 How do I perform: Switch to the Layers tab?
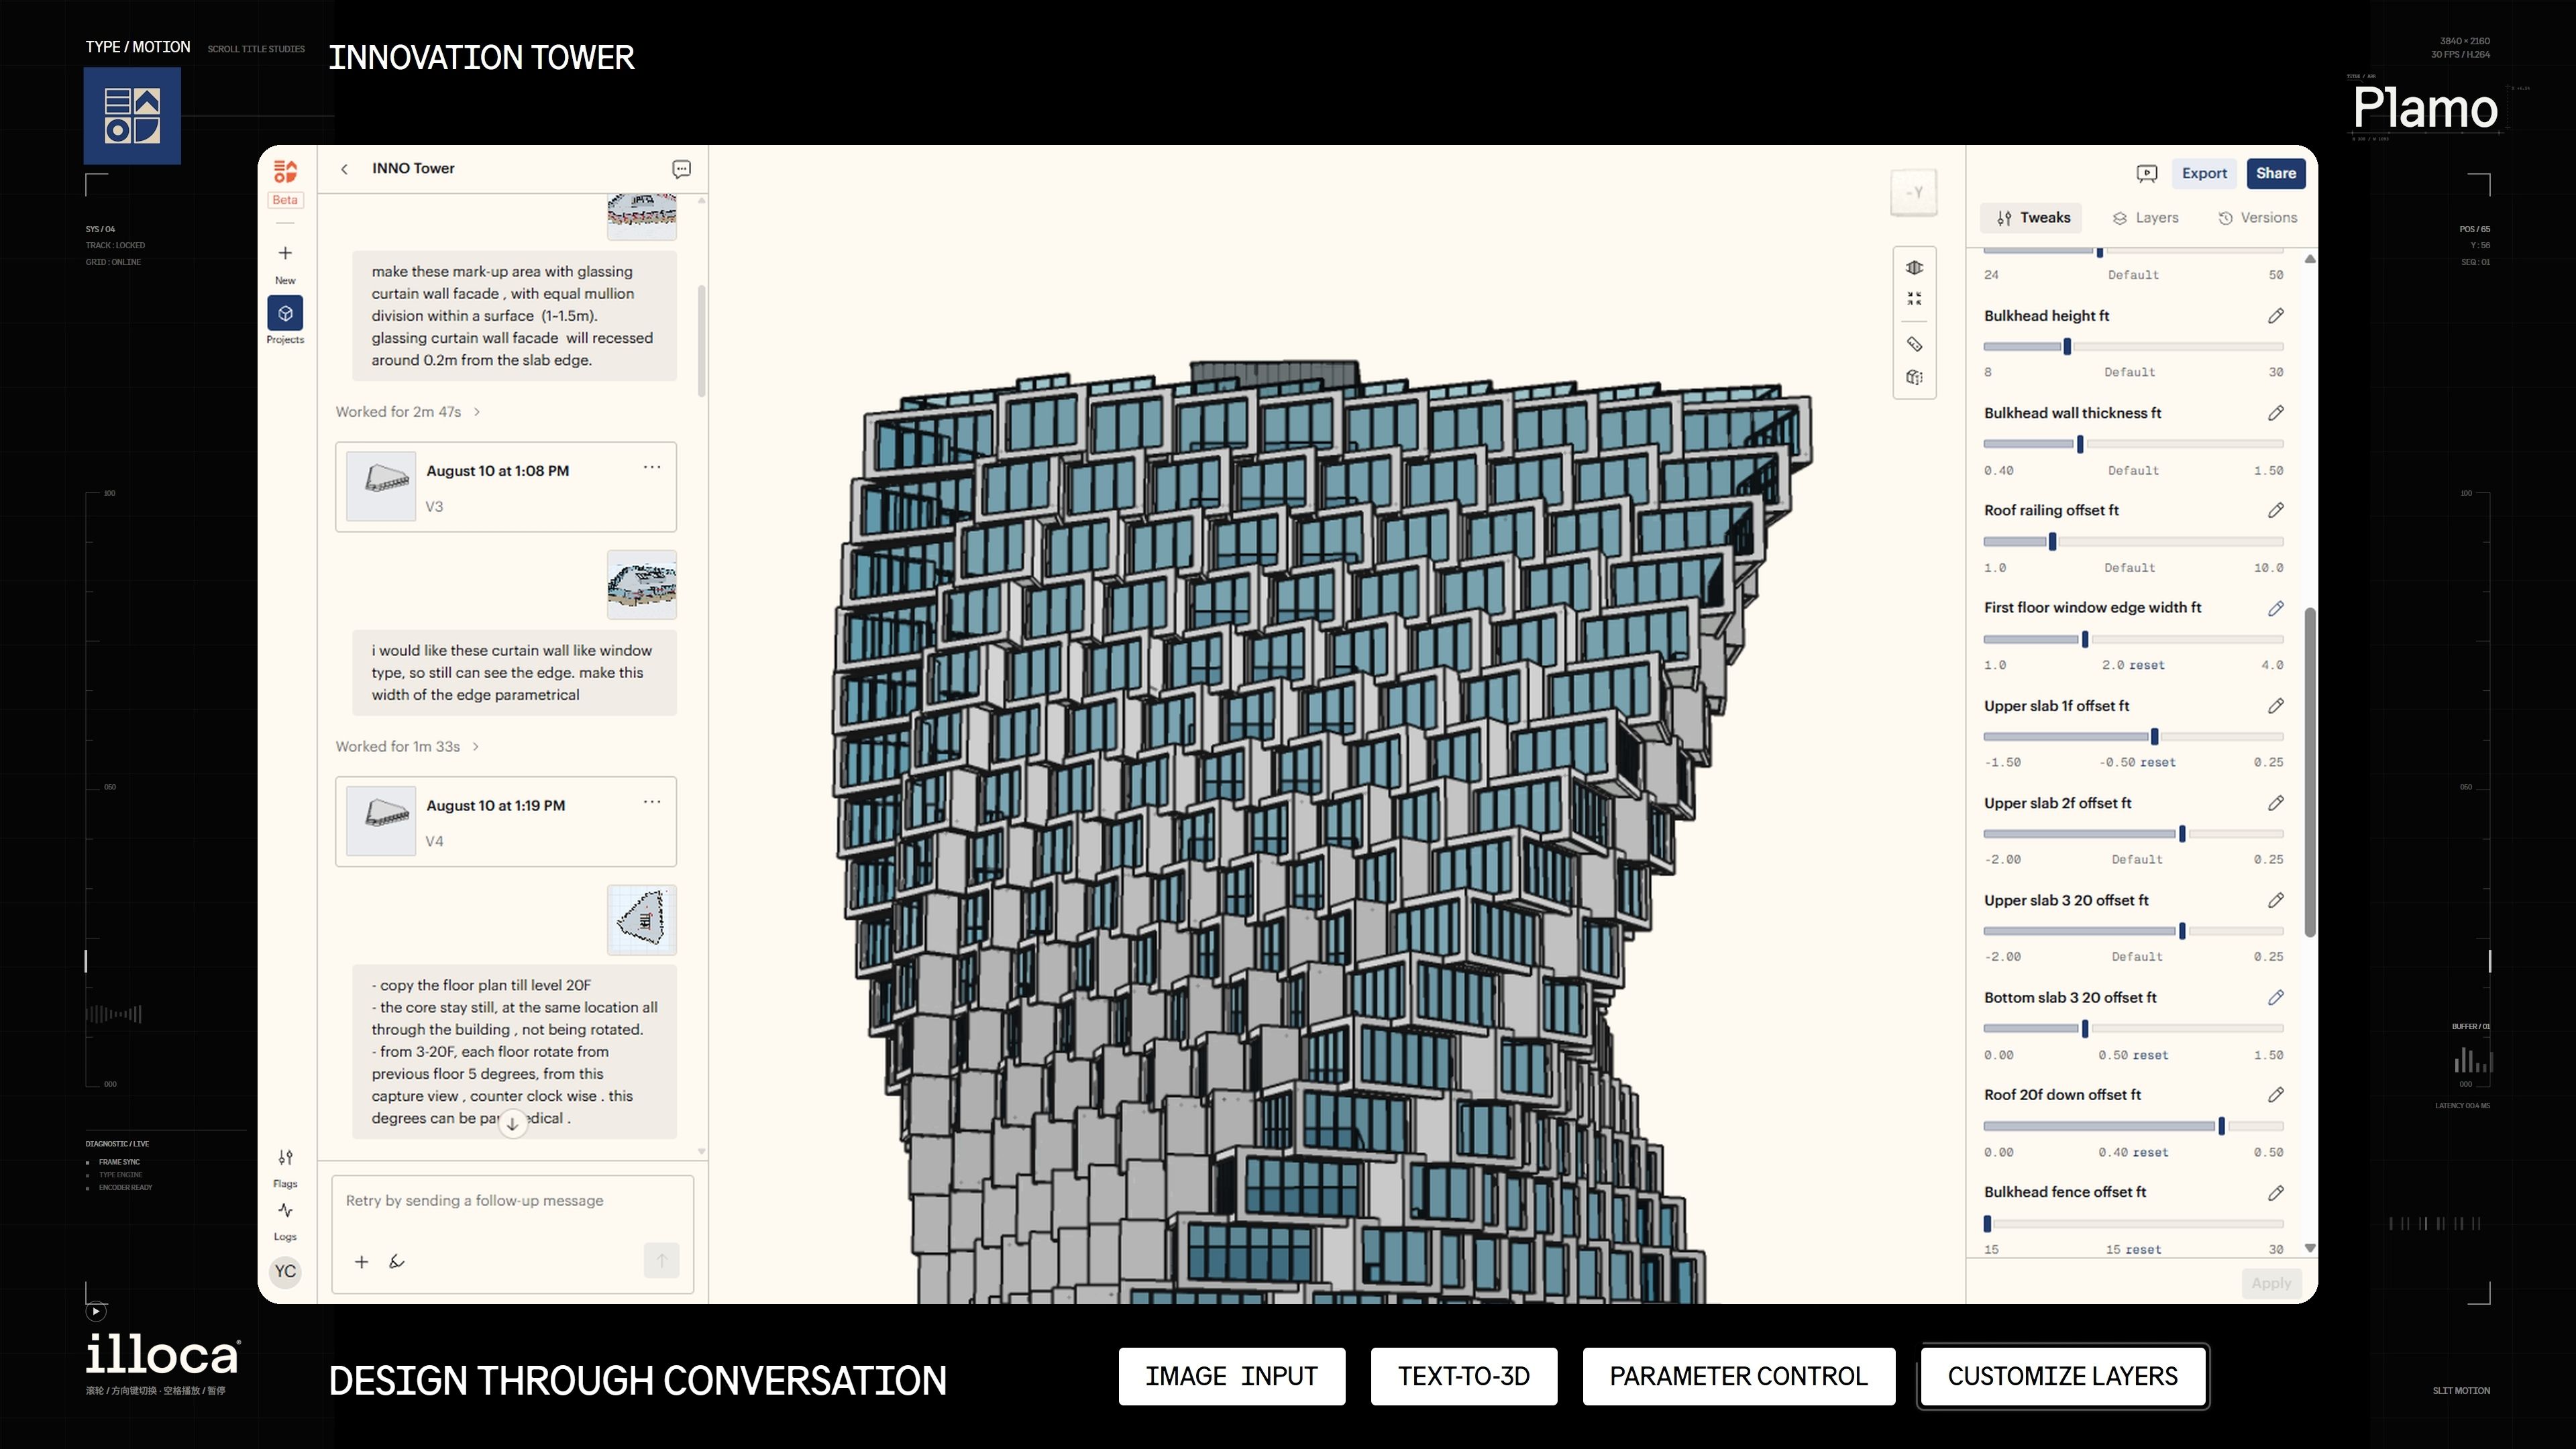click(x=2145, y=218)
